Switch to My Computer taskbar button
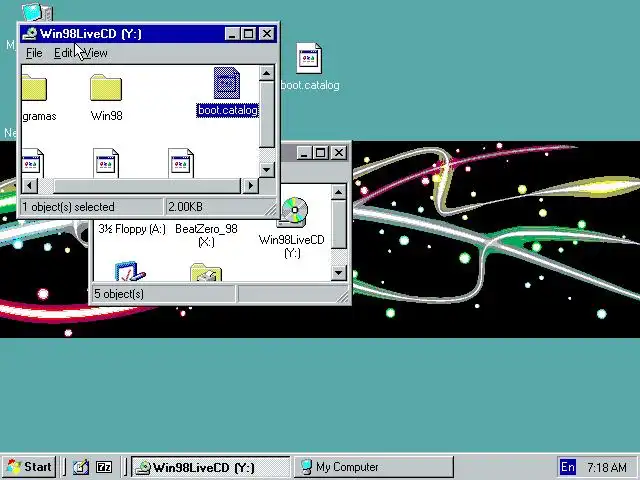 (373, 467)
